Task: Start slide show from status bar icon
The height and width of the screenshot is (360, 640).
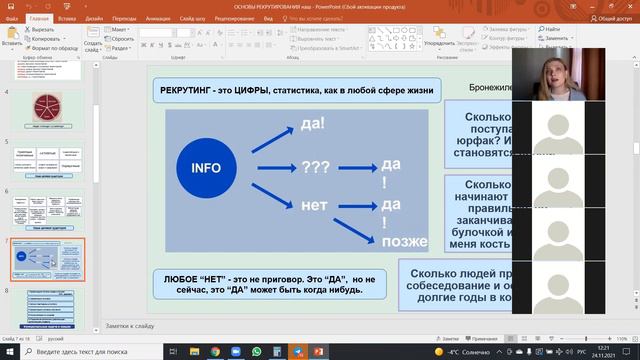Action: click(x=551, y=339)
